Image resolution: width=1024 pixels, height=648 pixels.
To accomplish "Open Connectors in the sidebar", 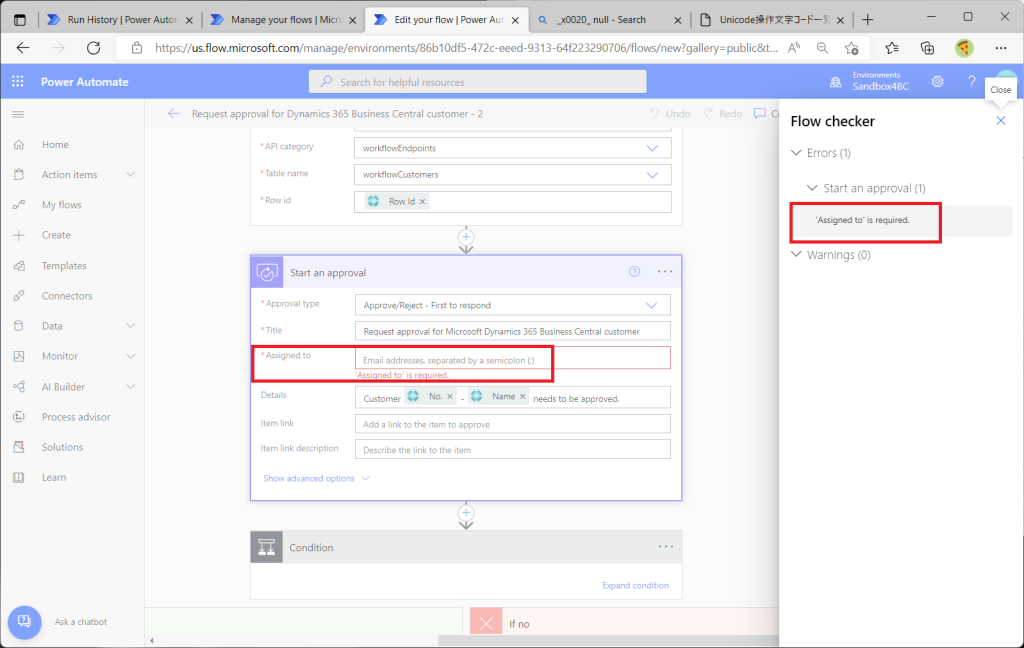I will (x=67, y=295).
